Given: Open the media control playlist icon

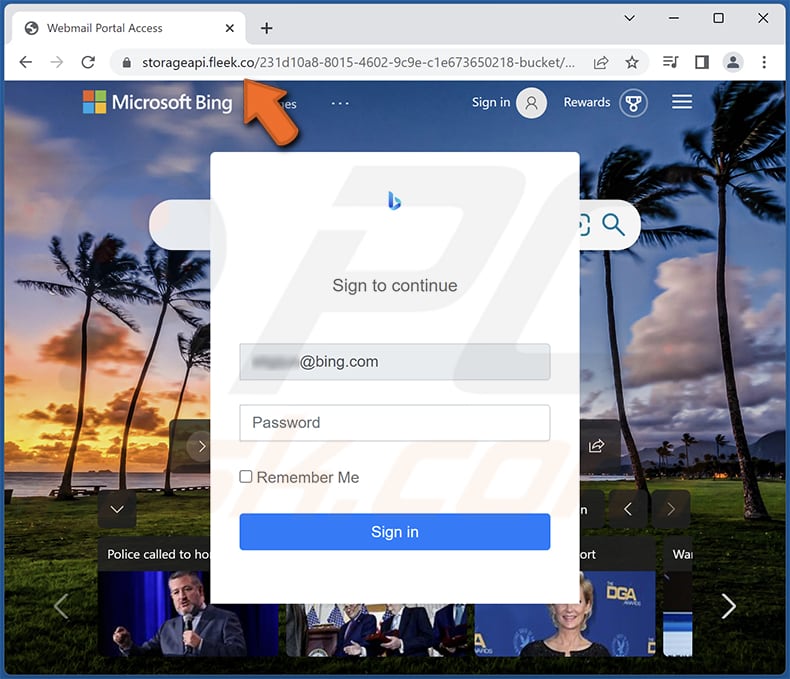Looking at the screenshot, I should click(671, 62).
